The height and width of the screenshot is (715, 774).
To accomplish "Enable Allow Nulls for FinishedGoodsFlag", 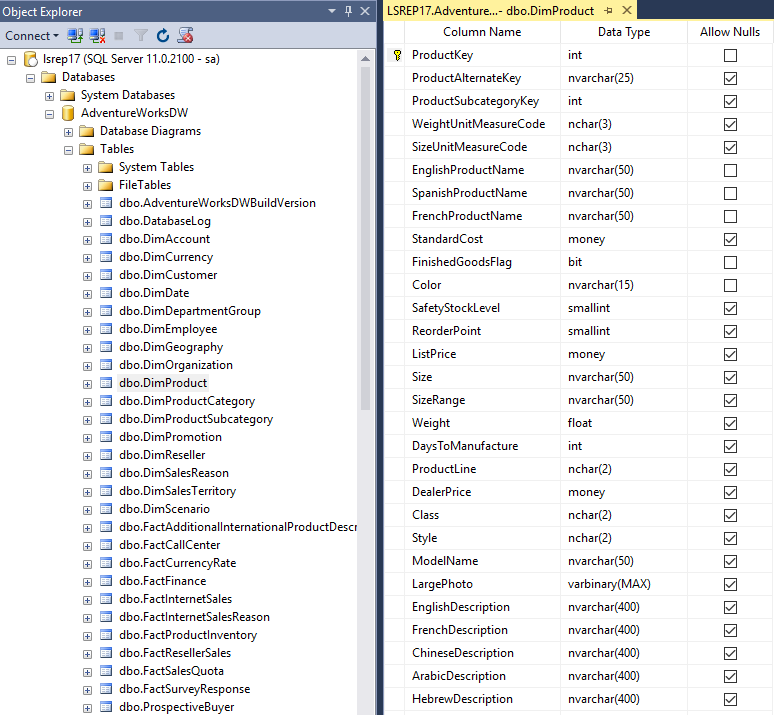I will point(730,262).
